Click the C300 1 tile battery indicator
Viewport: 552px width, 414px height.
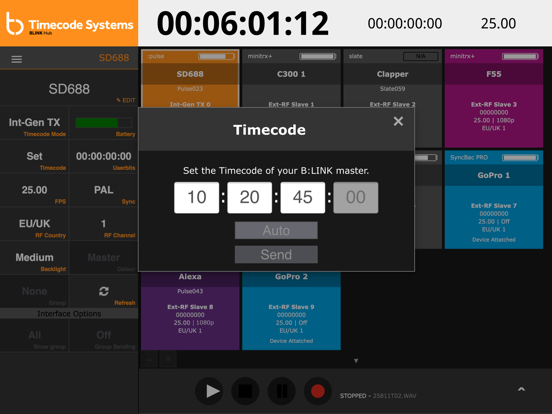(318, 56)
